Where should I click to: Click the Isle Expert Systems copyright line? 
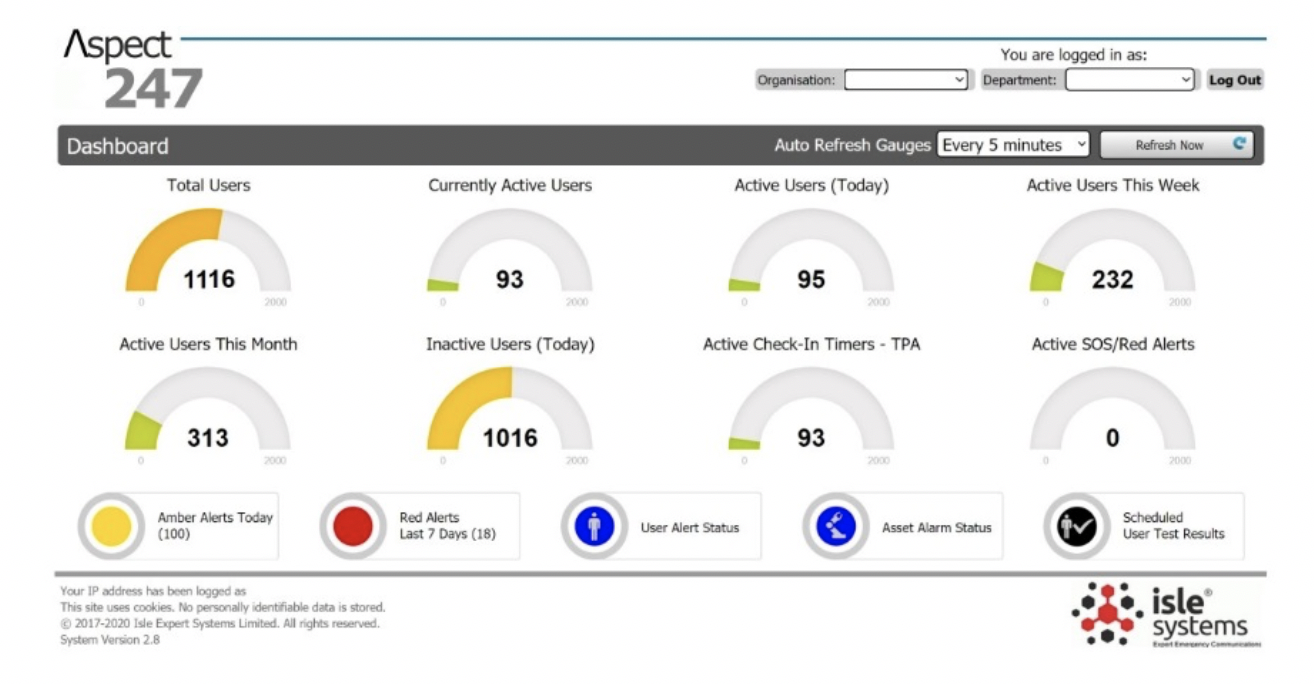(220, 623)
